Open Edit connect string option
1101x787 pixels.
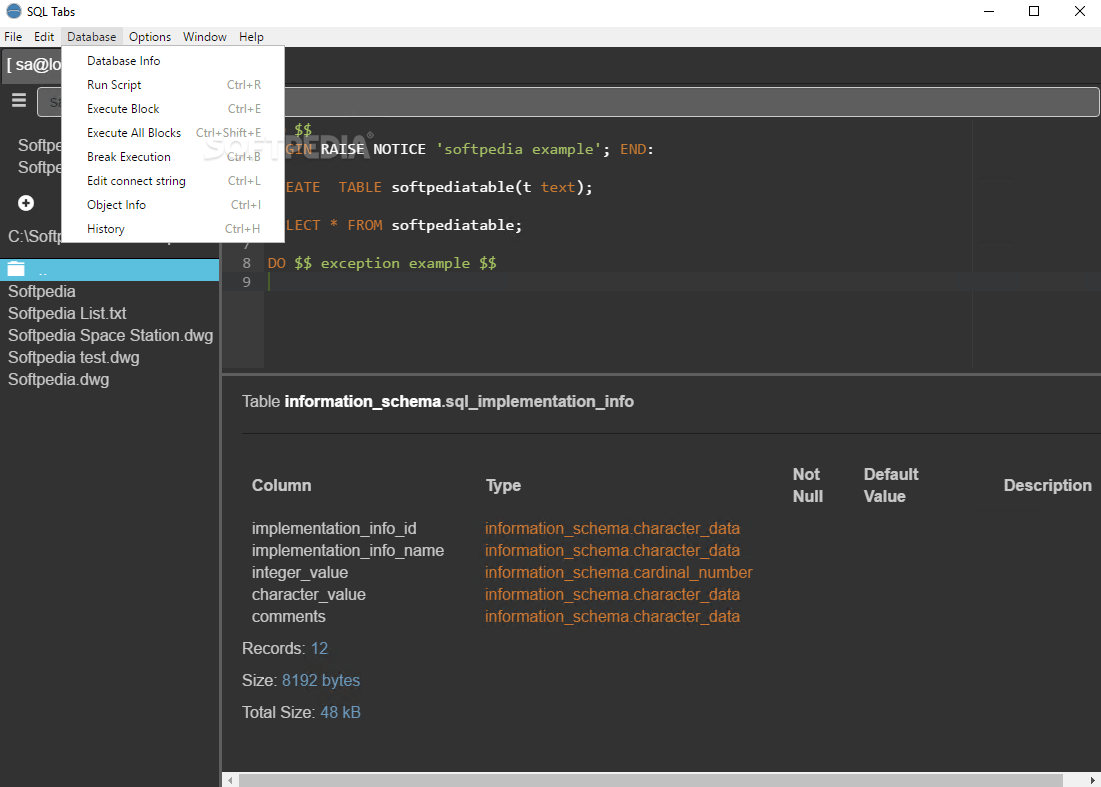pos(136,181)
